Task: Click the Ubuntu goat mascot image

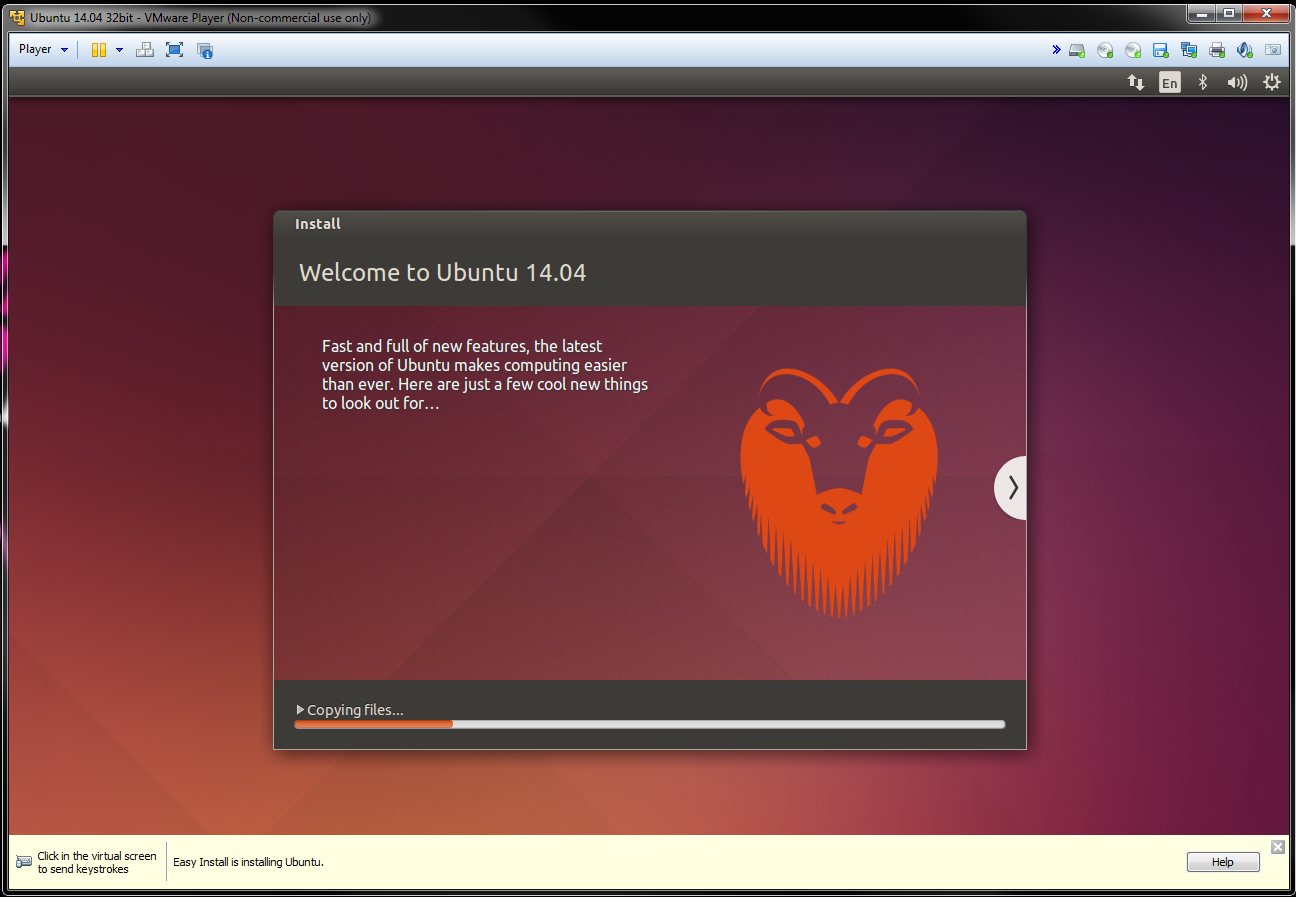Action: pos(839,492)
